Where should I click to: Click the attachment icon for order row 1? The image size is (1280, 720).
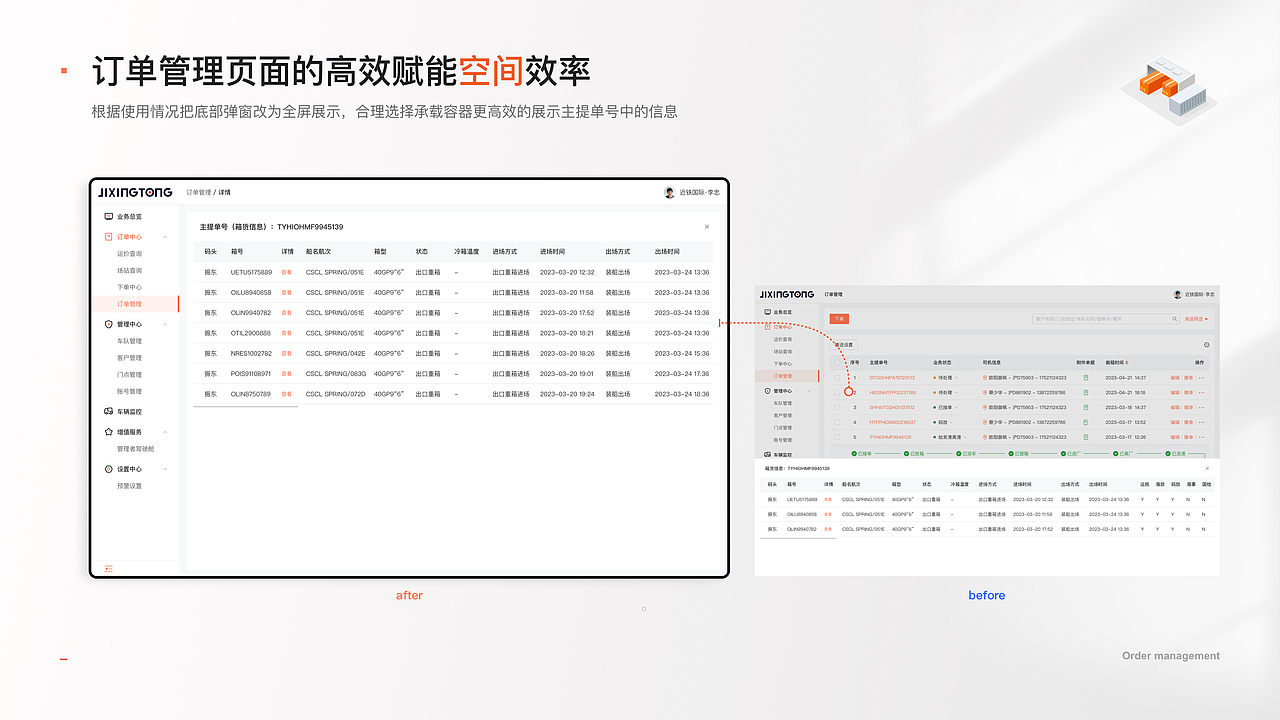click(1086, 378)
